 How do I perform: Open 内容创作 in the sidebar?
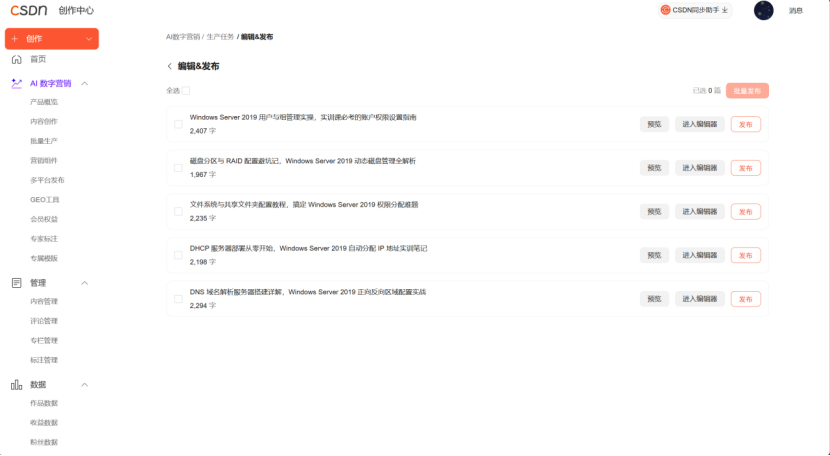click(x=44, y=122)
